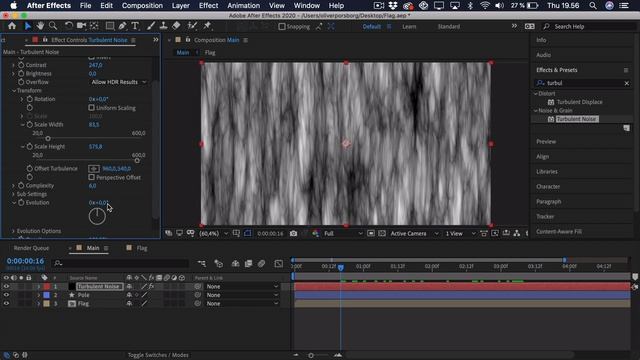Select the Pen tool
640x360 pixels.
(x=122, y=26)
